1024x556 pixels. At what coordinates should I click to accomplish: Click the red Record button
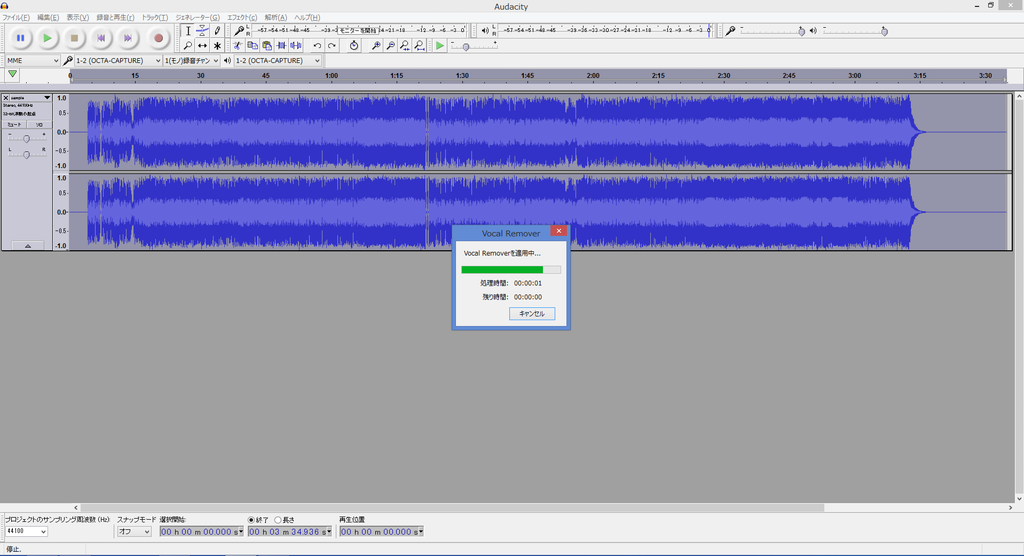pos(158,38)
